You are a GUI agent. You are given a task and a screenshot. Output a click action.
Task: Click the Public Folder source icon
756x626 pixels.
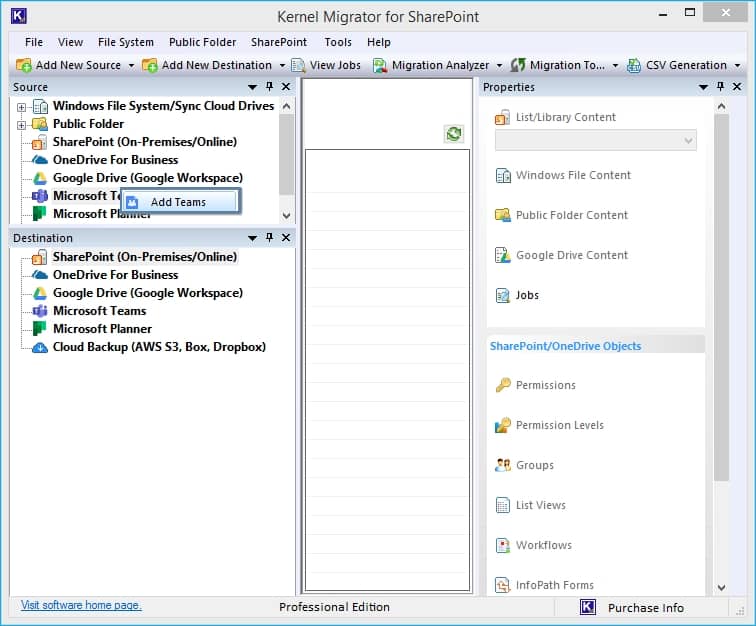40,124
